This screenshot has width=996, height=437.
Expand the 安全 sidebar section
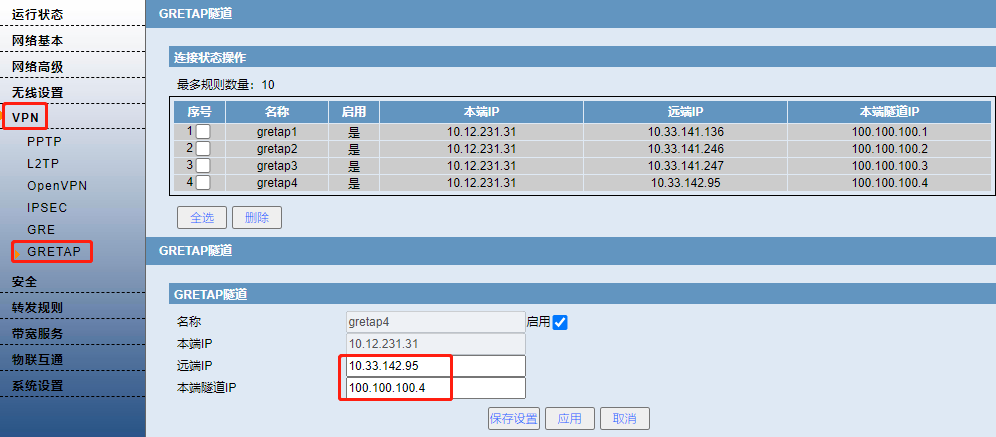(x=25, y=281)
